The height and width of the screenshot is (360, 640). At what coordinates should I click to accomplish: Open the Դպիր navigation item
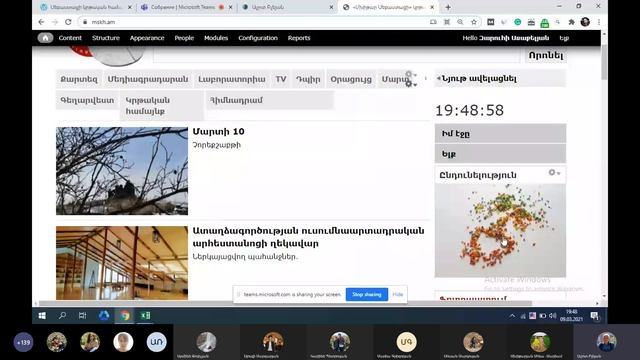point(308,79)
